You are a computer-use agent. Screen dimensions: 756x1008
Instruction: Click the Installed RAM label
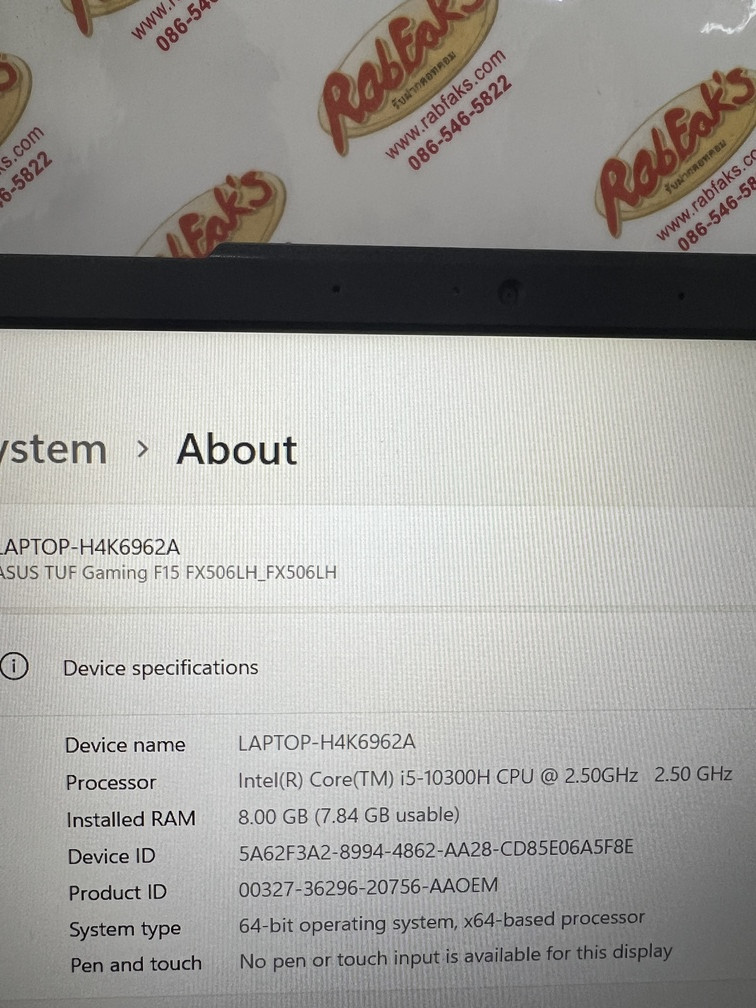(x=131, y=819)
